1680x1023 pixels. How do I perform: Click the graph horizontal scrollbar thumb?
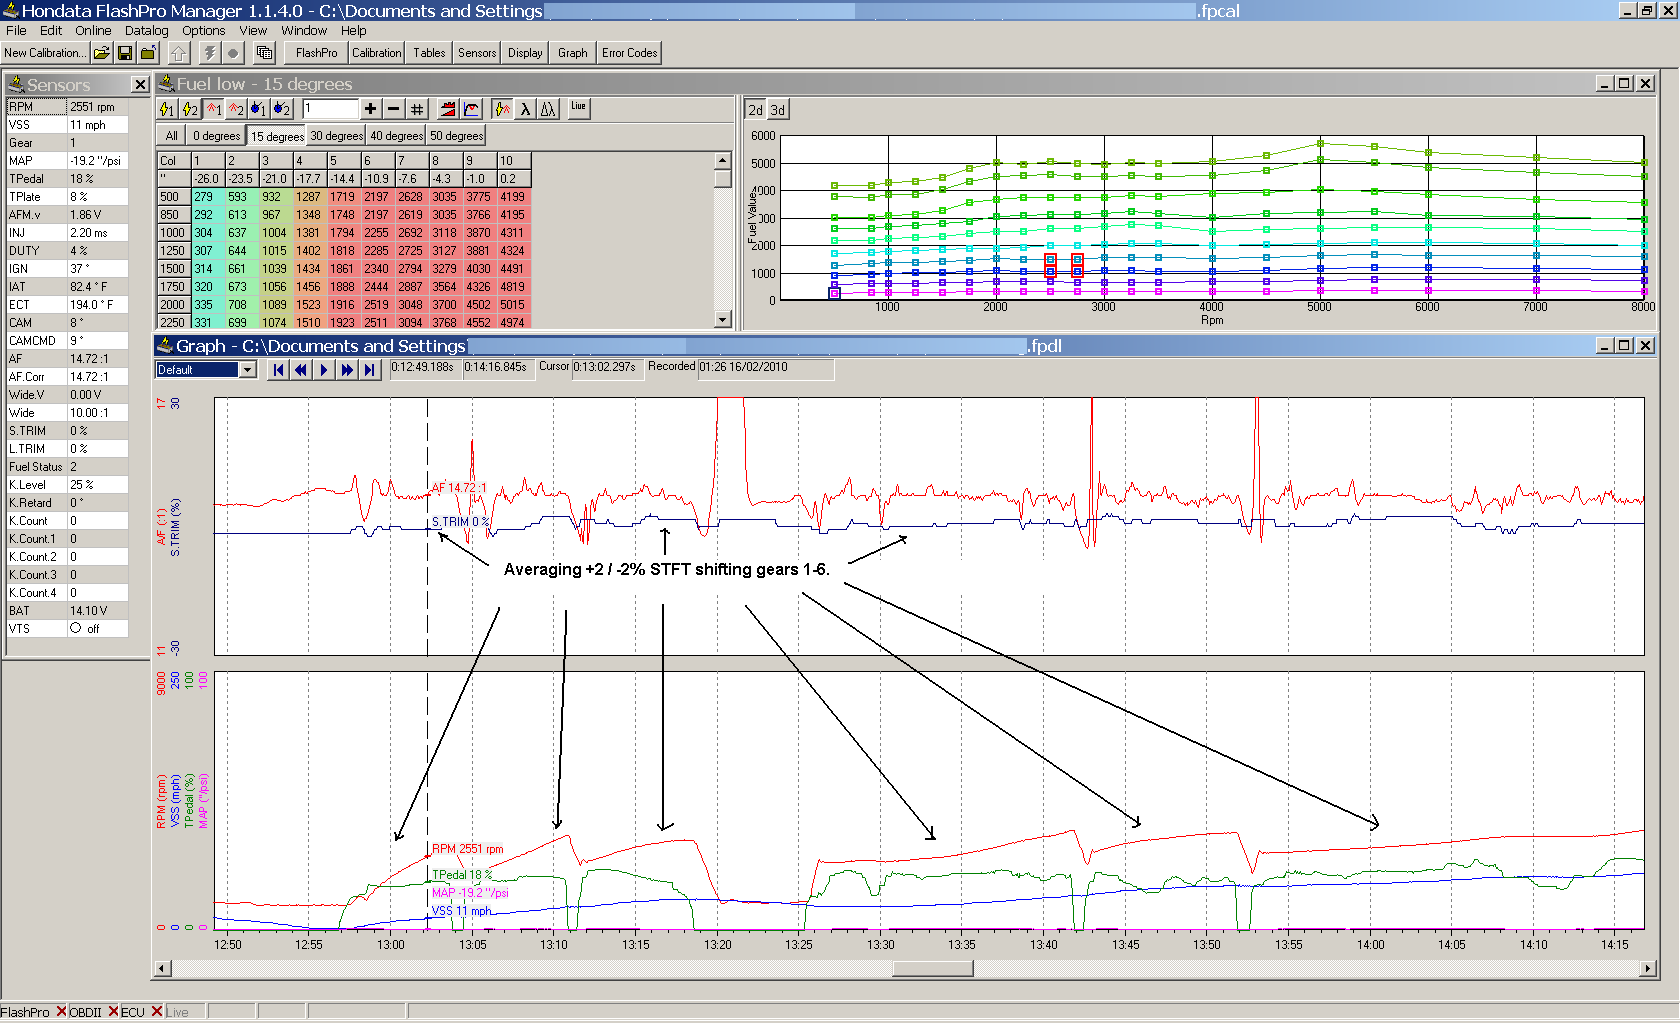pos(932,968)
